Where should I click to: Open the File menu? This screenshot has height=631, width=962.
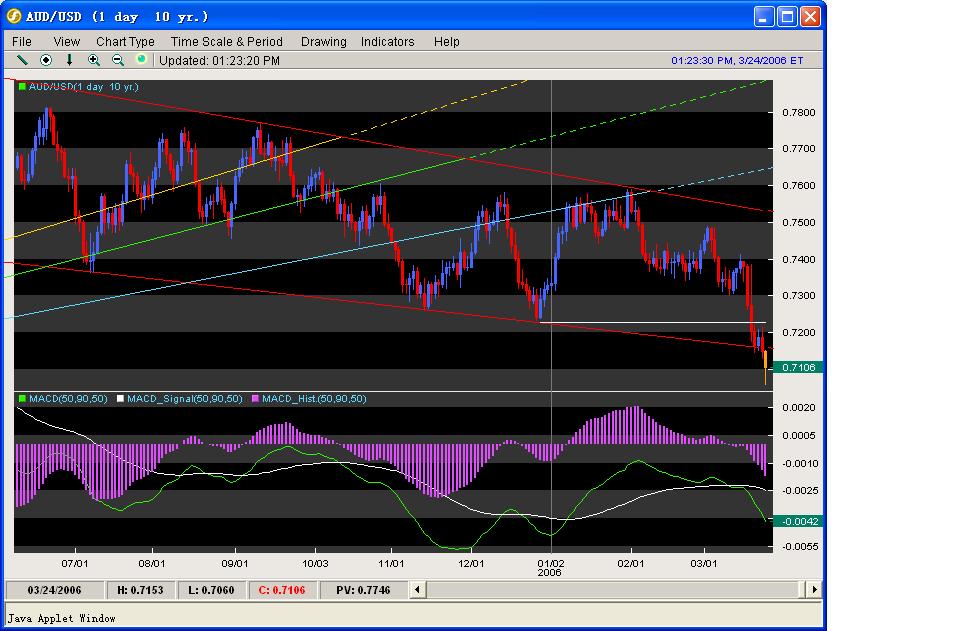point(22,41)
